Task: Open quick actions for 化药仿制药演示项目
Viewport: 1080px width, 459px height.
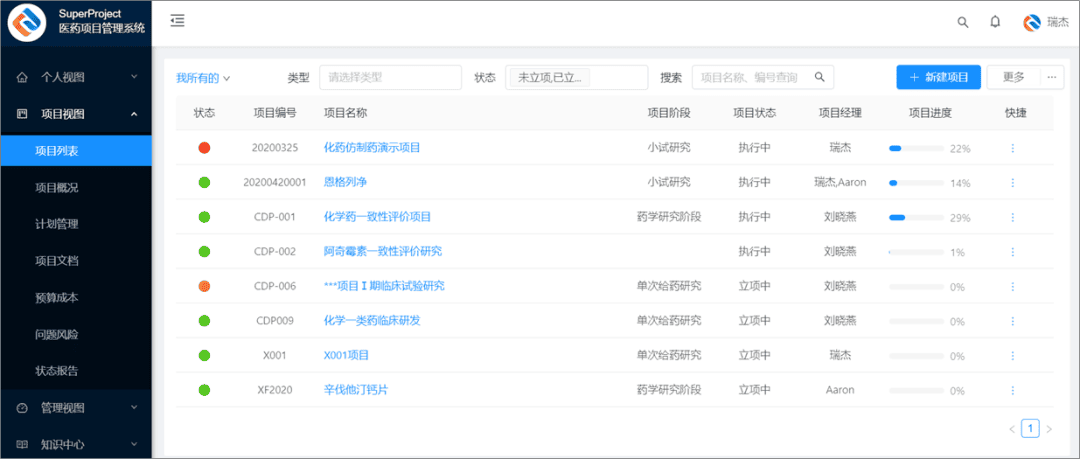Action: (1012, 148)
